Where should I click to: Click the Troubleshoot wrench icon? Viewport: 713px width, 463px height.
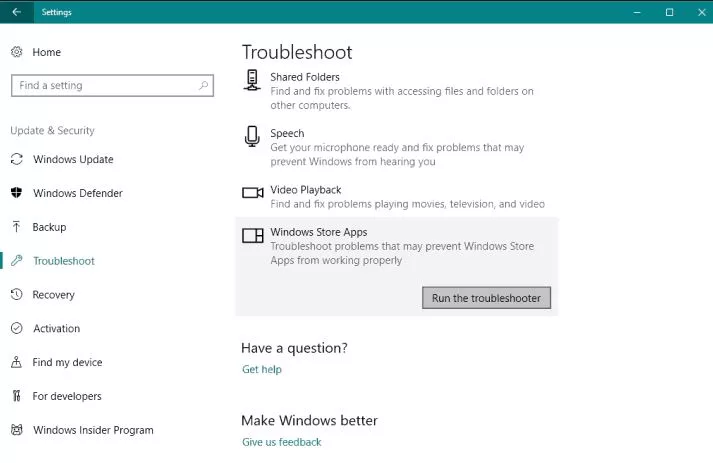coord(17,261)
